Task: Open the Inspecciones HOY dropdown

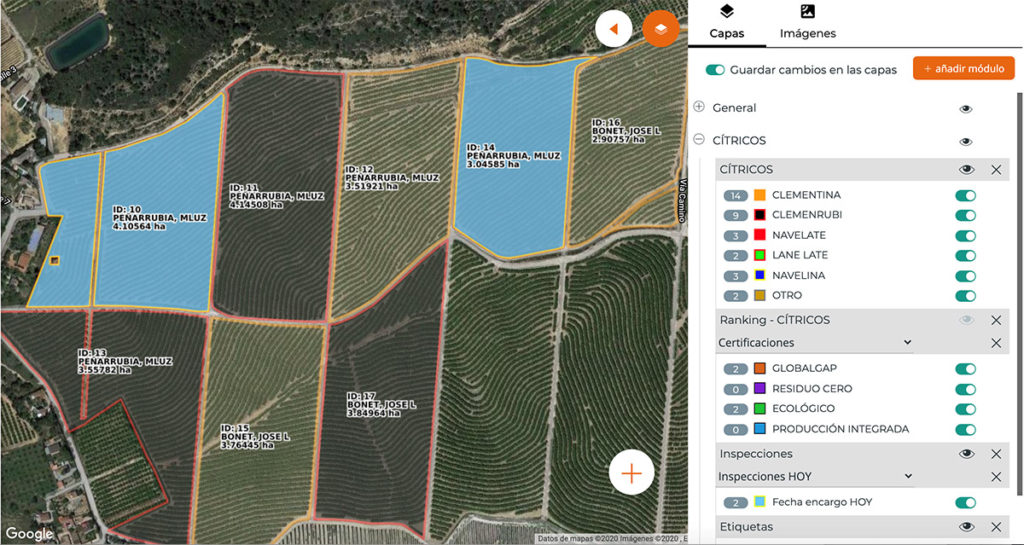Action: pos(814,476)
